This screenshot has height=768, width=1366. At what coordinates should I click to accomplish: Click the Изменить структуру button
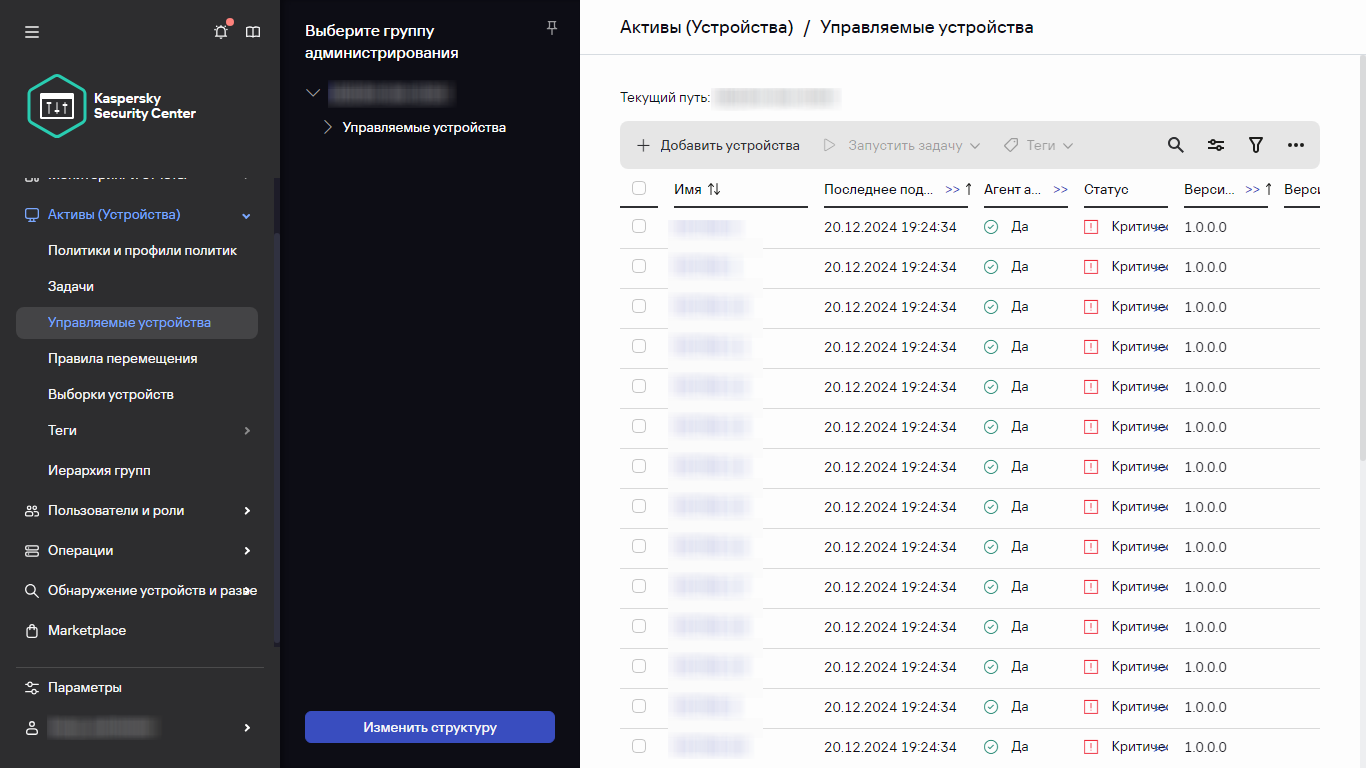click(429, 727)
